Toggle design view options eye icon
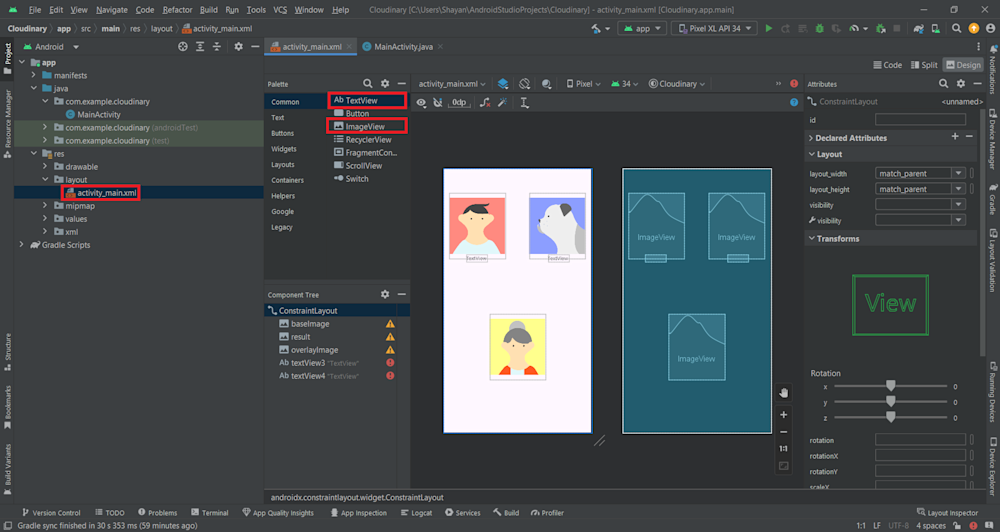 pyautogui.click(x=422, y=102)
